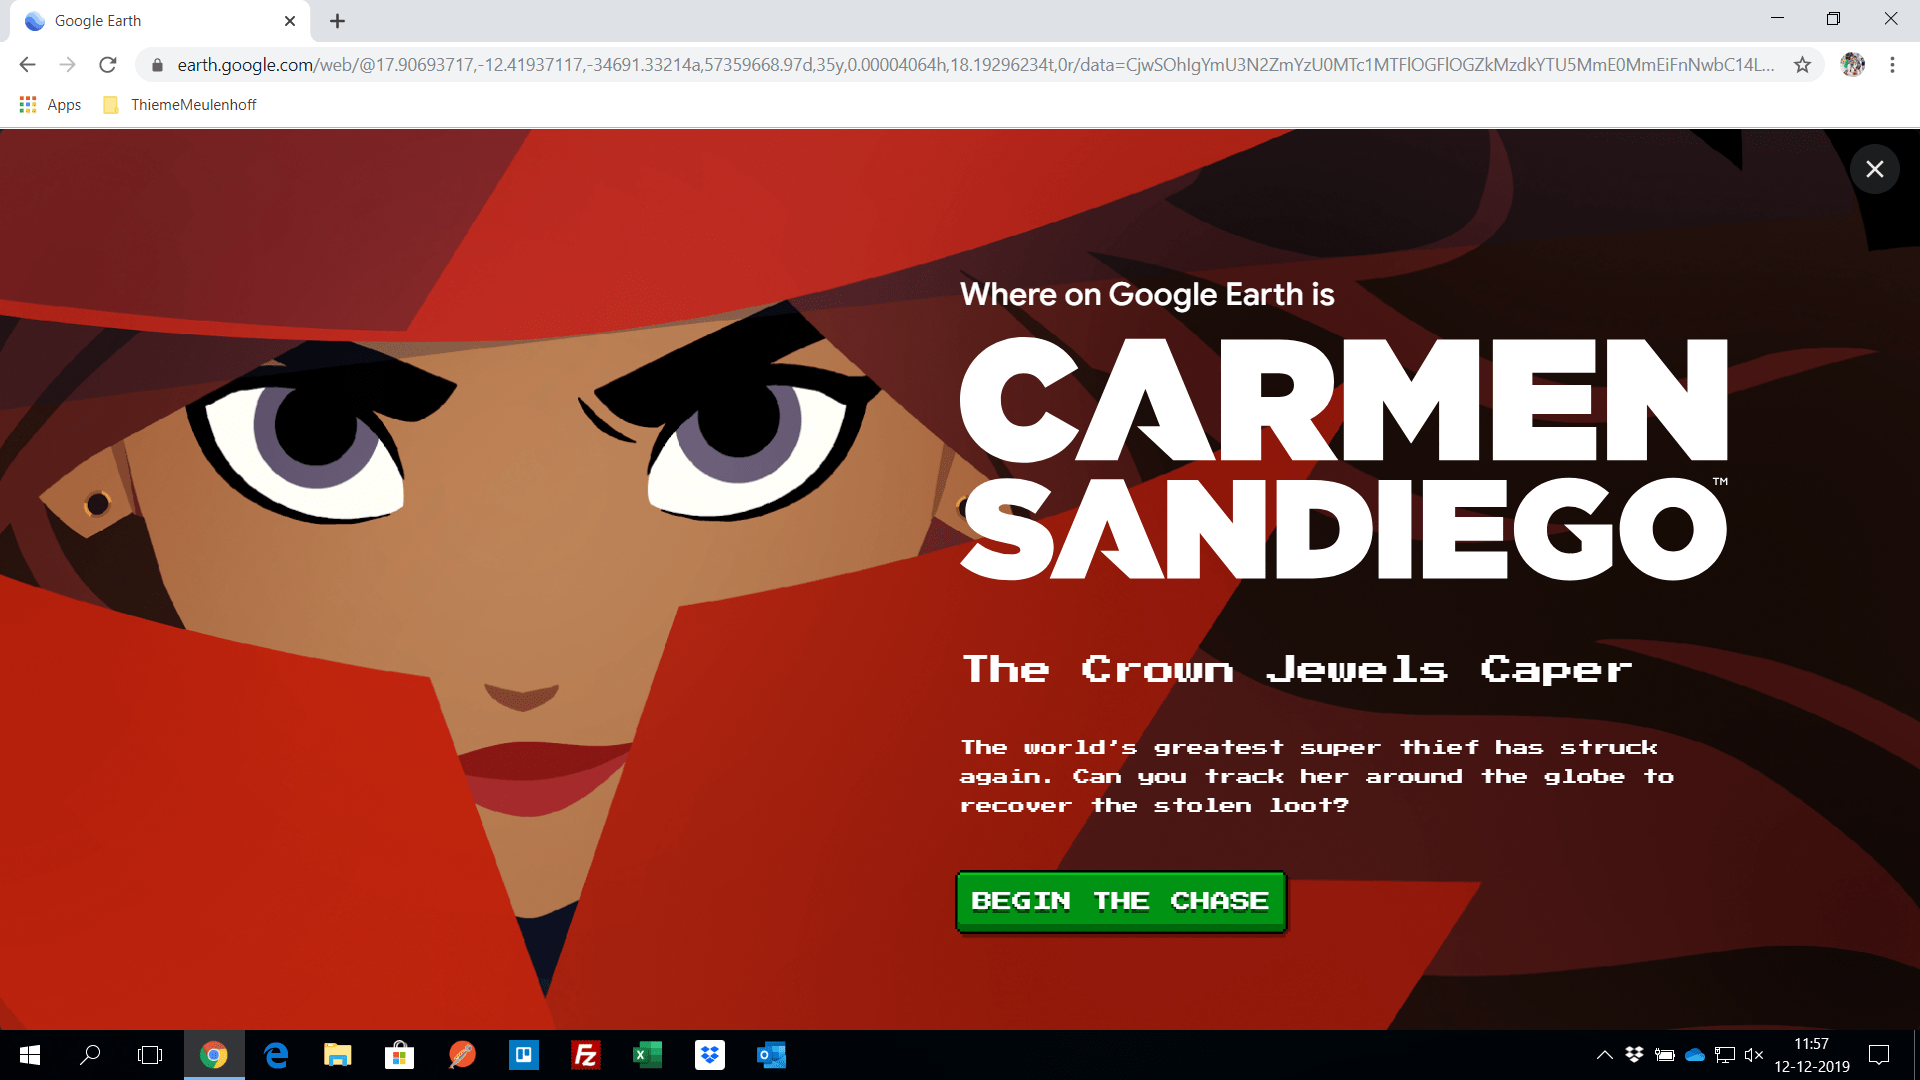The width and height of the screenshot is (1920, 1080).
Task: Open network settings tray icon
Action: point(1725,1055)
